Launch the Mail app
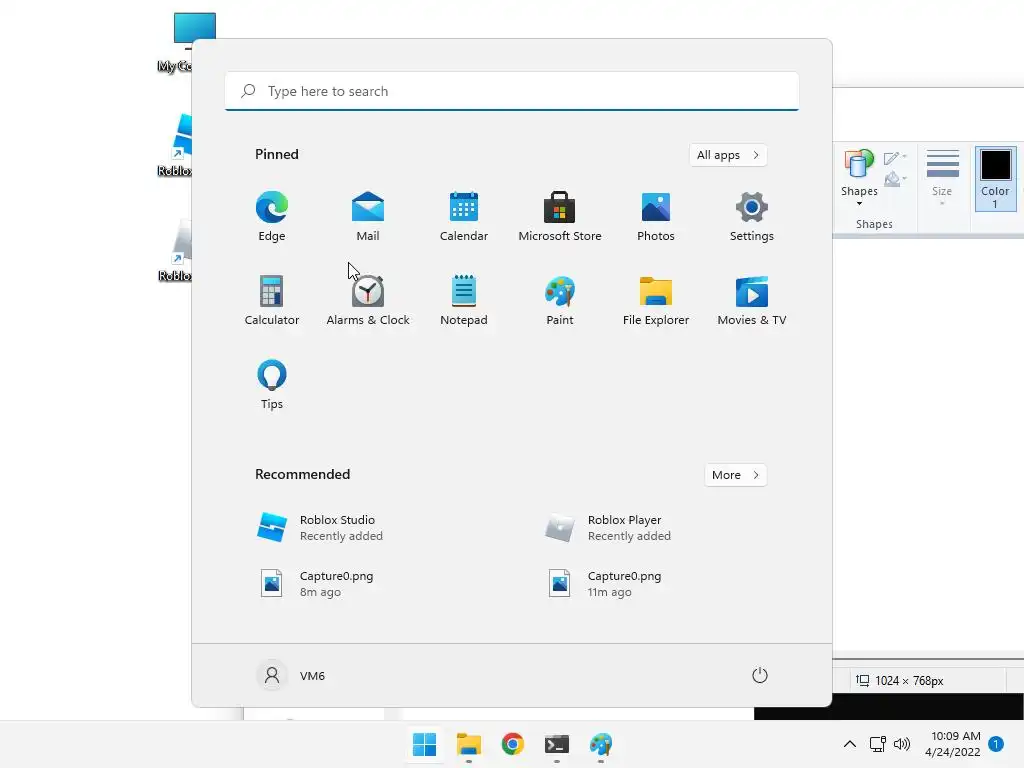 pos(368,216)
